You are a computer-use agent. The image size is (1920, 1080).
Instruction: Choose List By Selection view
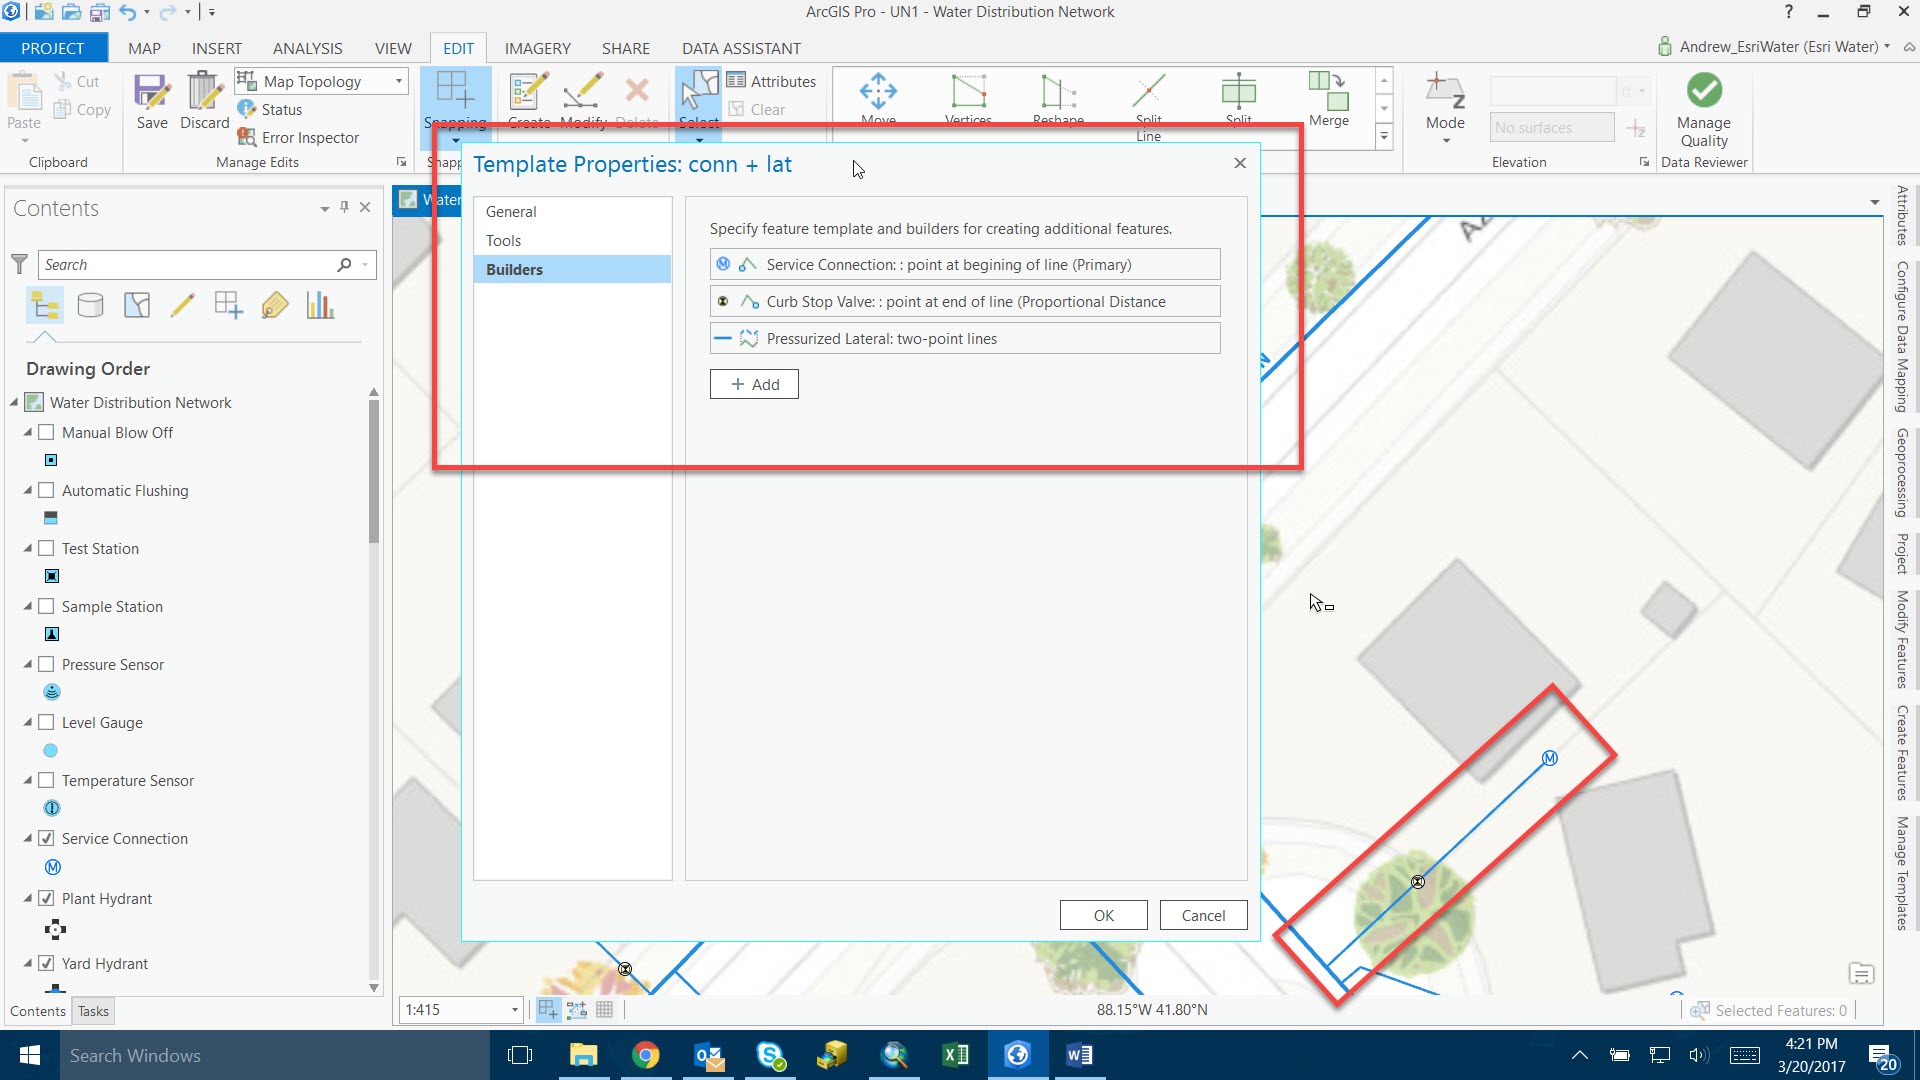pyautogui.click(x=137, y=305)
